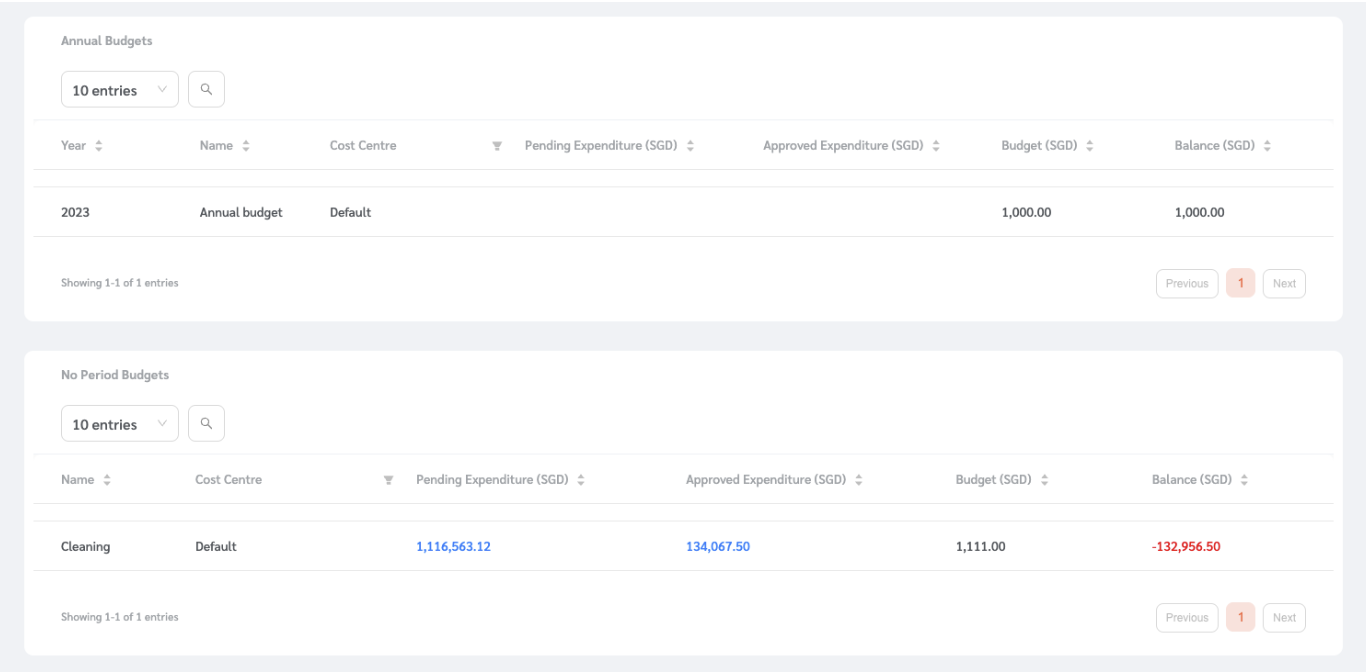The image size is (1366, 672).
Task: Click the filter icon on Annual Budgets Cost Centre
Action: pos(497,145)
